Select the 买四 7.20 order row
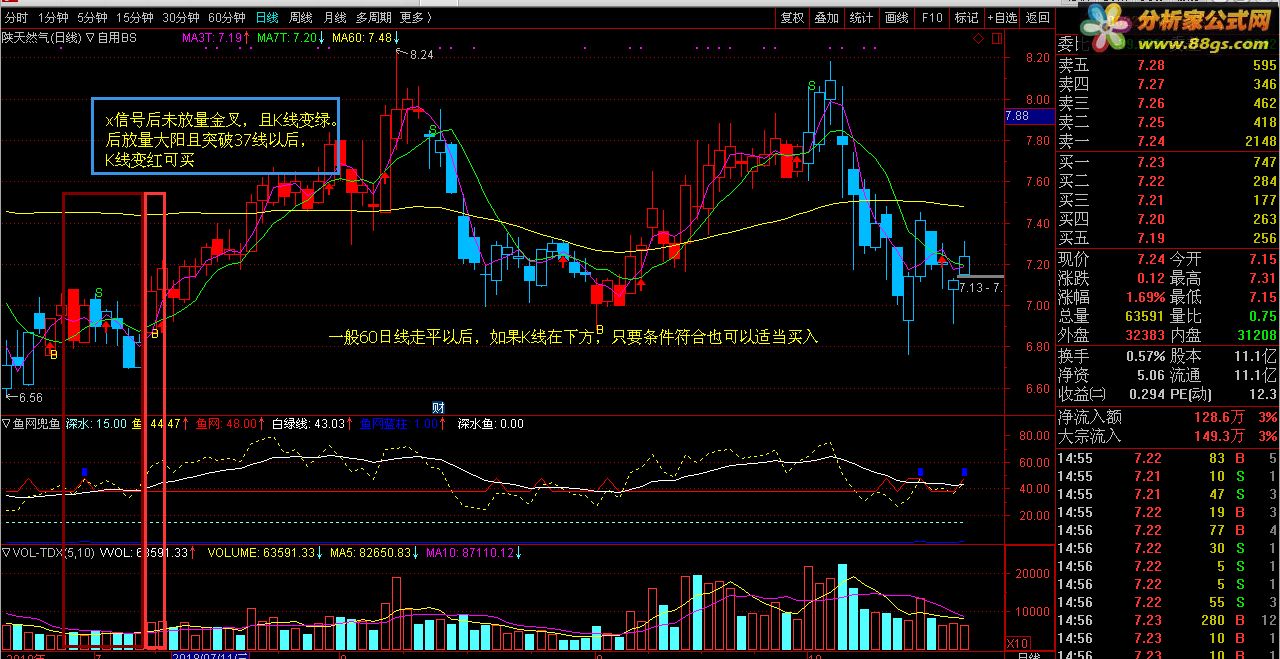This screenshot has width=1280, height=659. tap(1168, 219)
